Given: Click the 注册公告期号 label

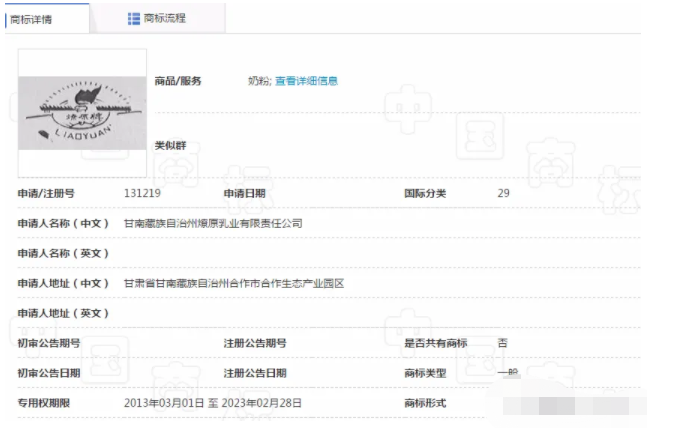Looking at the screenshot, I should 255,343.
